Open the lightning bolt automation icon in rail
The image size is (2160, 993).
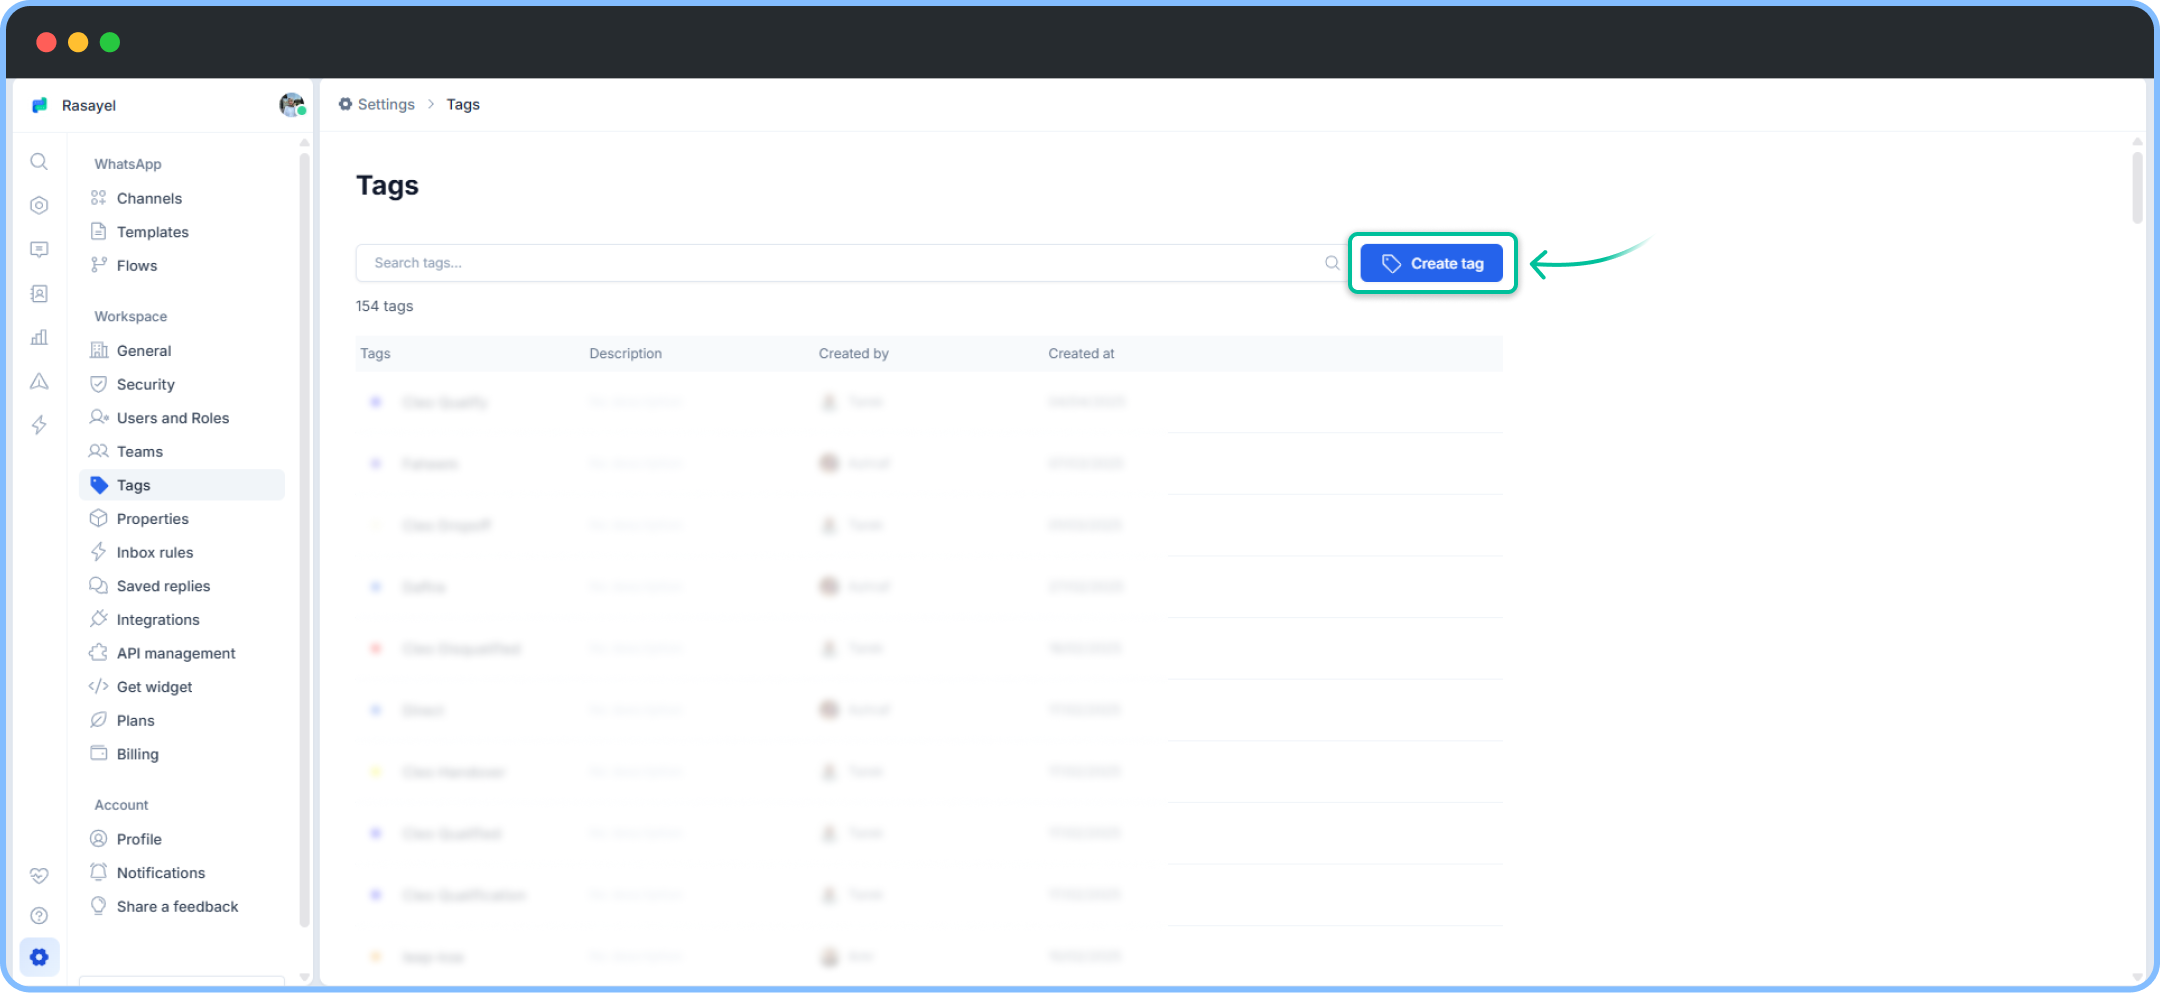point(39,425)
